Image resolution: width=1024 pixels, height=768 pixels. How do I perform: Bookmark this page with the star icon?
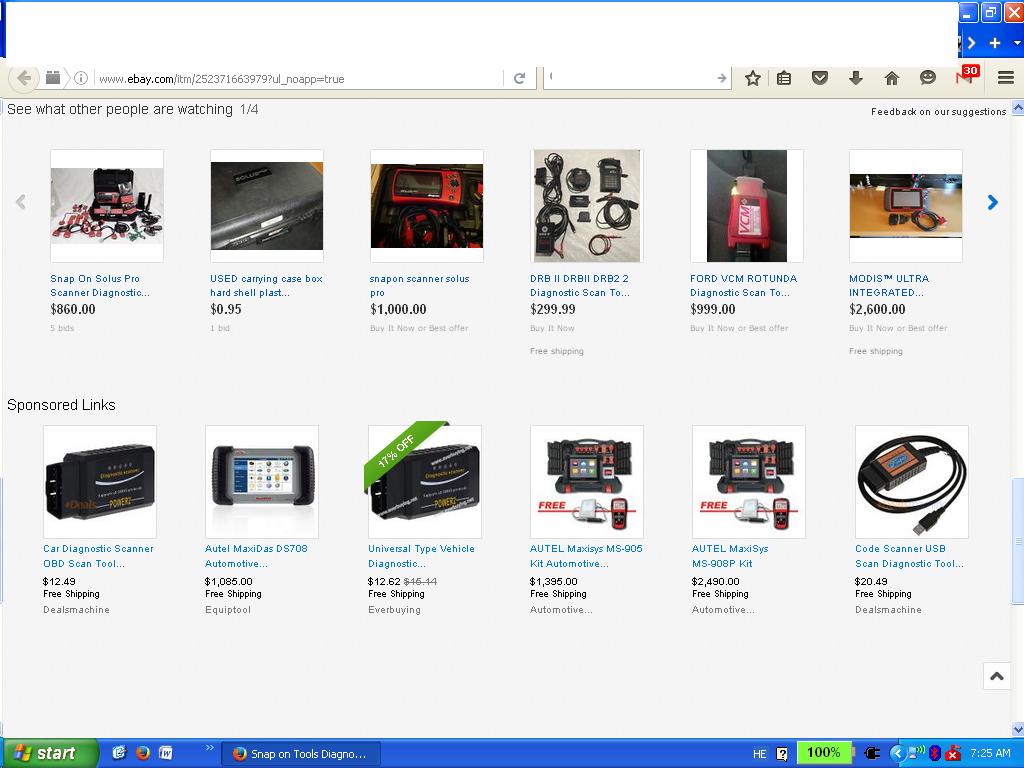(753, 78)
